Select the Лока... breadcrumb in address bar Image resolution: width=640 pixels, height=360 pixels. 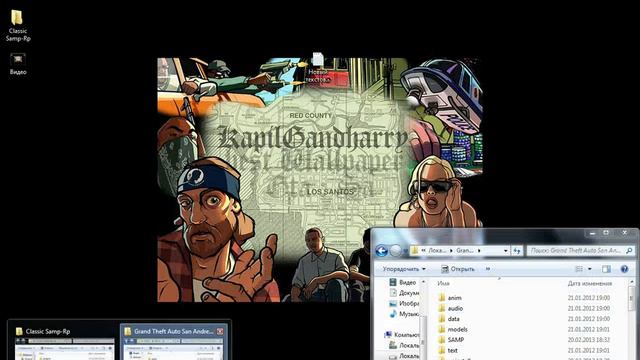(x=437, y=251)
